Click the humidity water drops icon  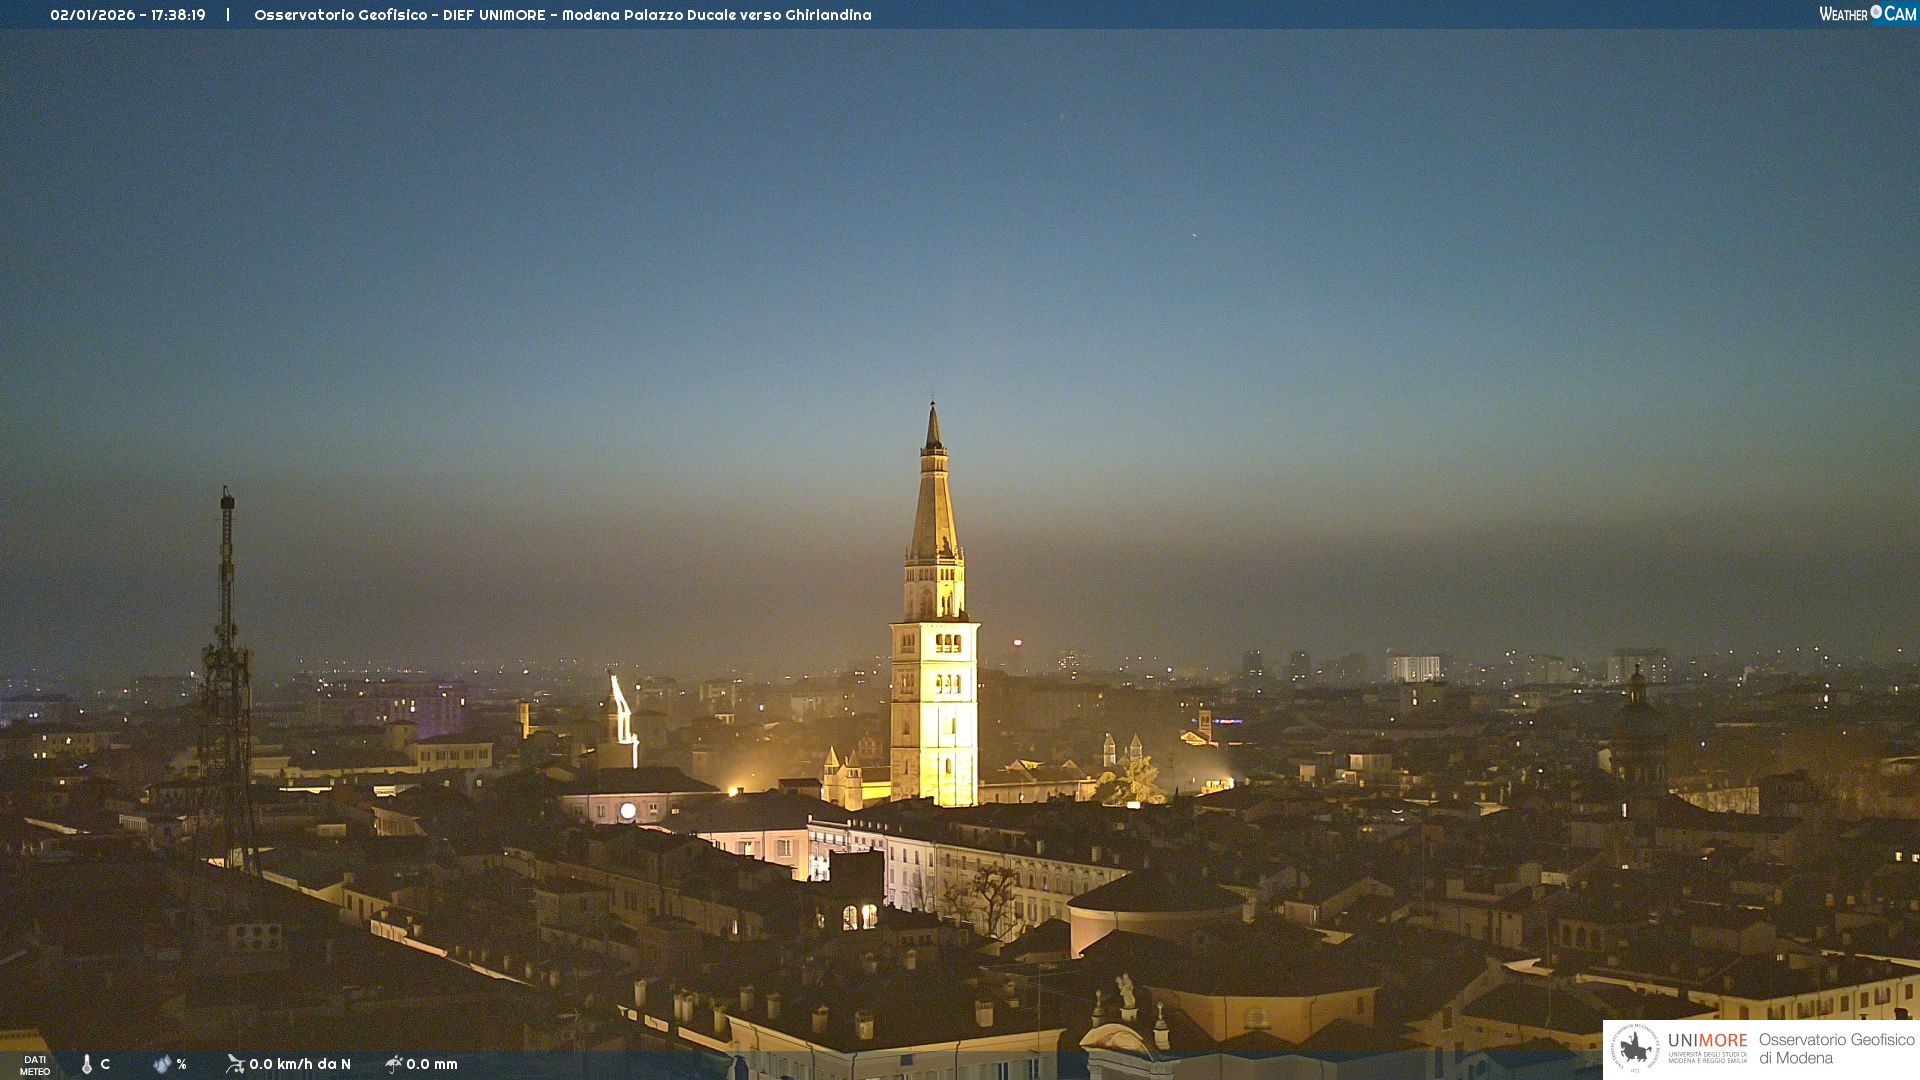[x=162, y=1064]
